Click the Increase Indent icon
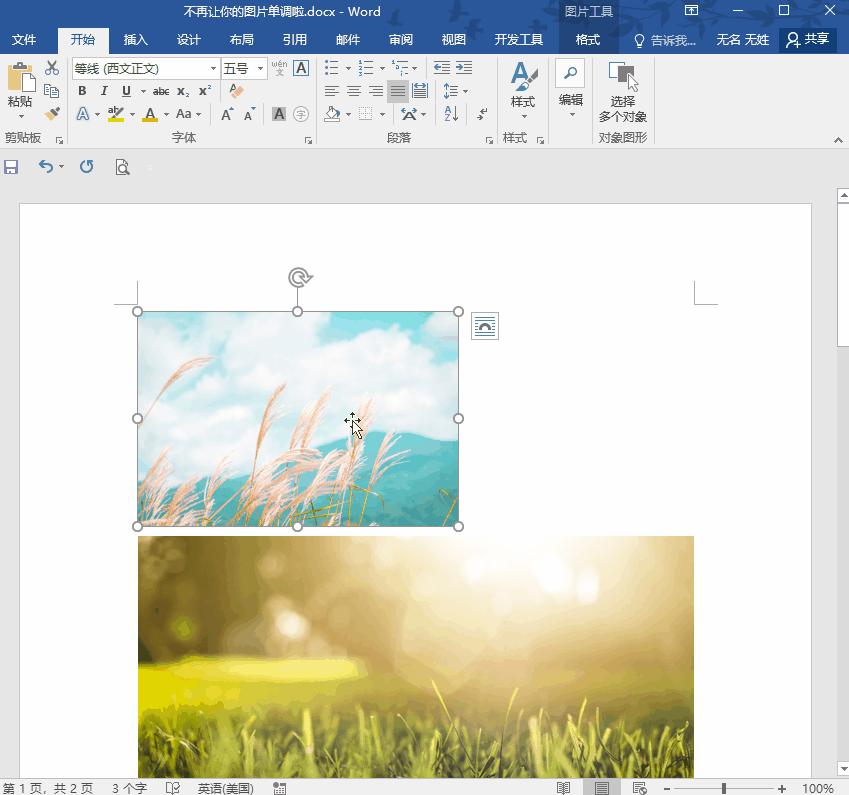 point(464,68)
